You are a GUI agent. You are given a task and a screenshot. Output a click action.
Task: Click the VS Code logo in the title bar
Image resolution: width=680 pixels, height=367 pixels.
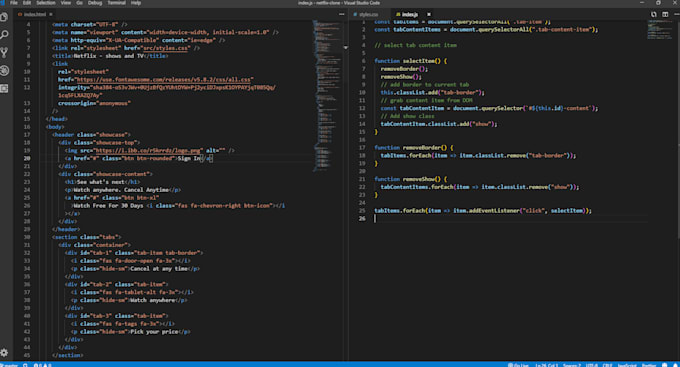(x=2, y=3)
